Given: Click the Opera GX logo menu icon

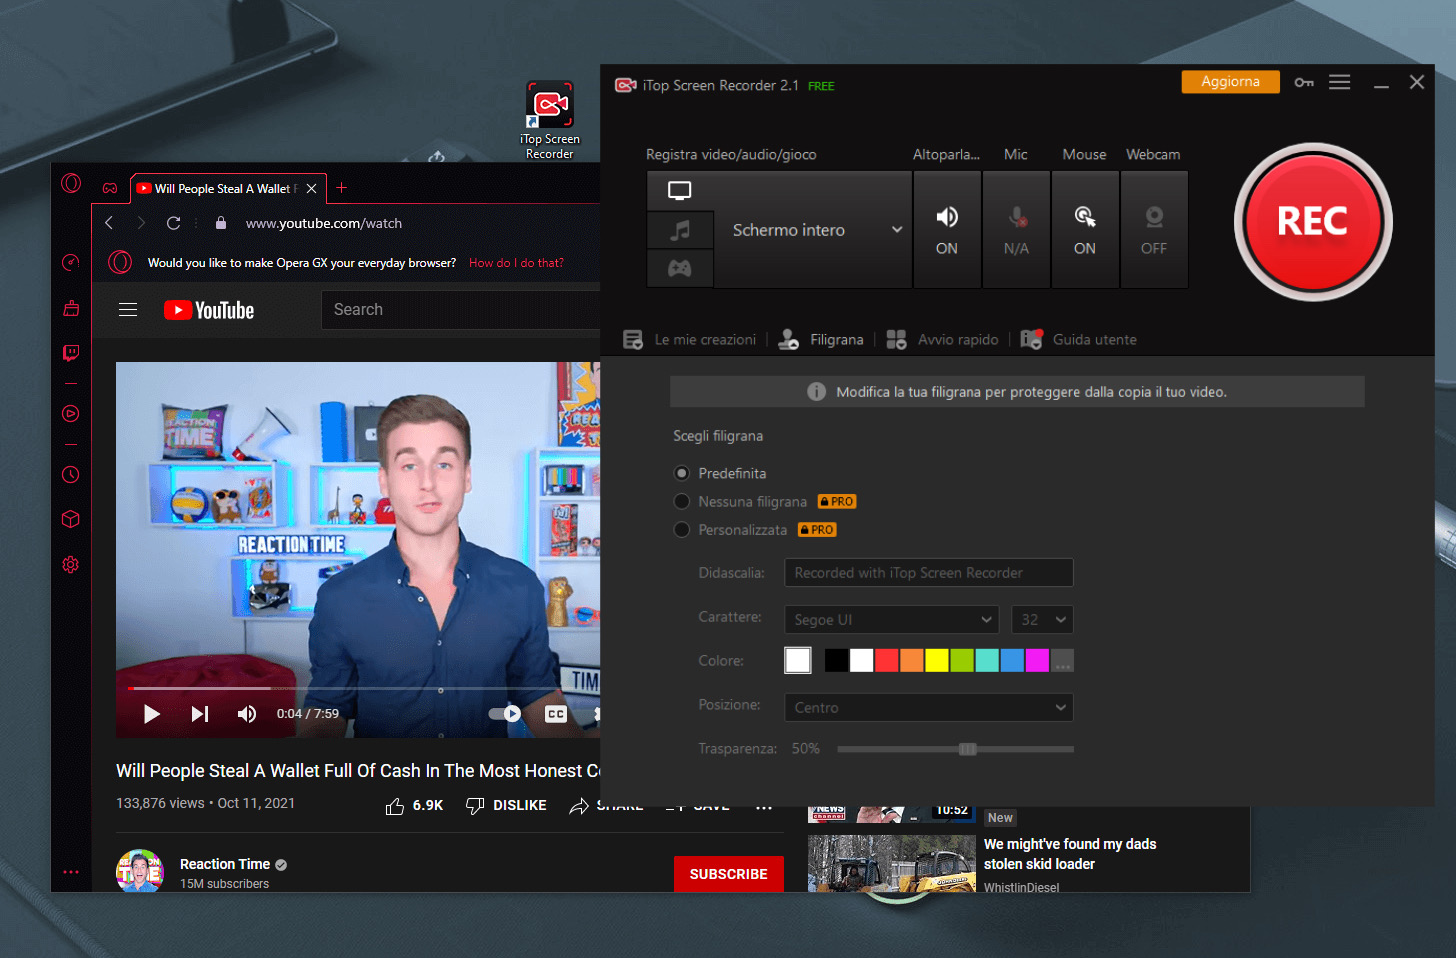Looking at the screenshot, I should point(71,183).
